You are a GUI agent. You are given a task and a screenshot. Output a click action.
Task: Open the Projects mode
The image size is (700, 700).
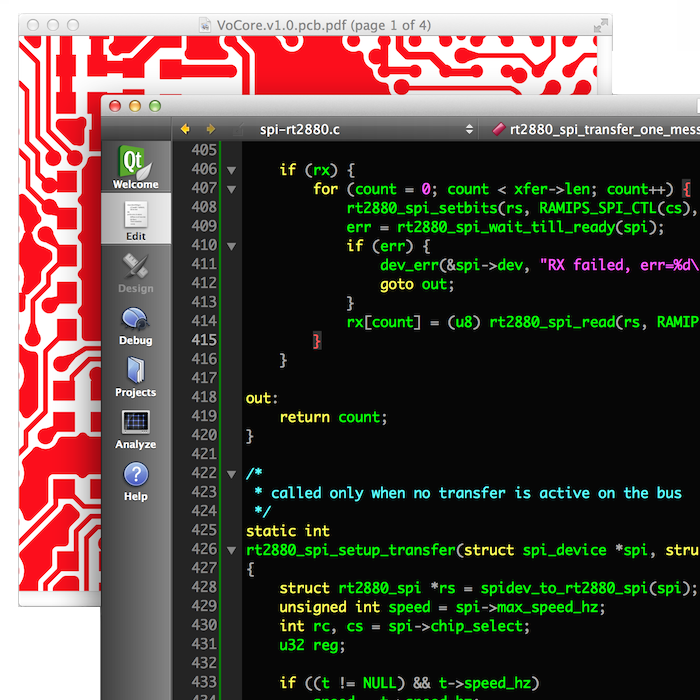click(x=135, y=376)
